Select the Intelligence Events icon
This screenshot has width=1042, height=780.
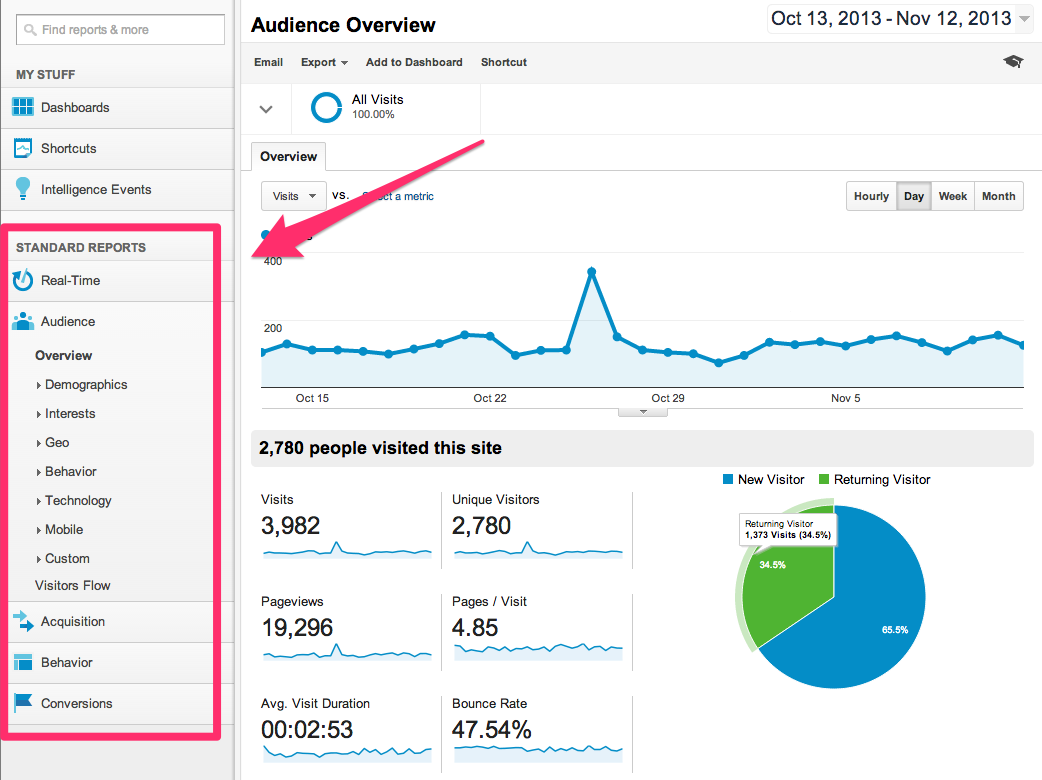[22, 189]
